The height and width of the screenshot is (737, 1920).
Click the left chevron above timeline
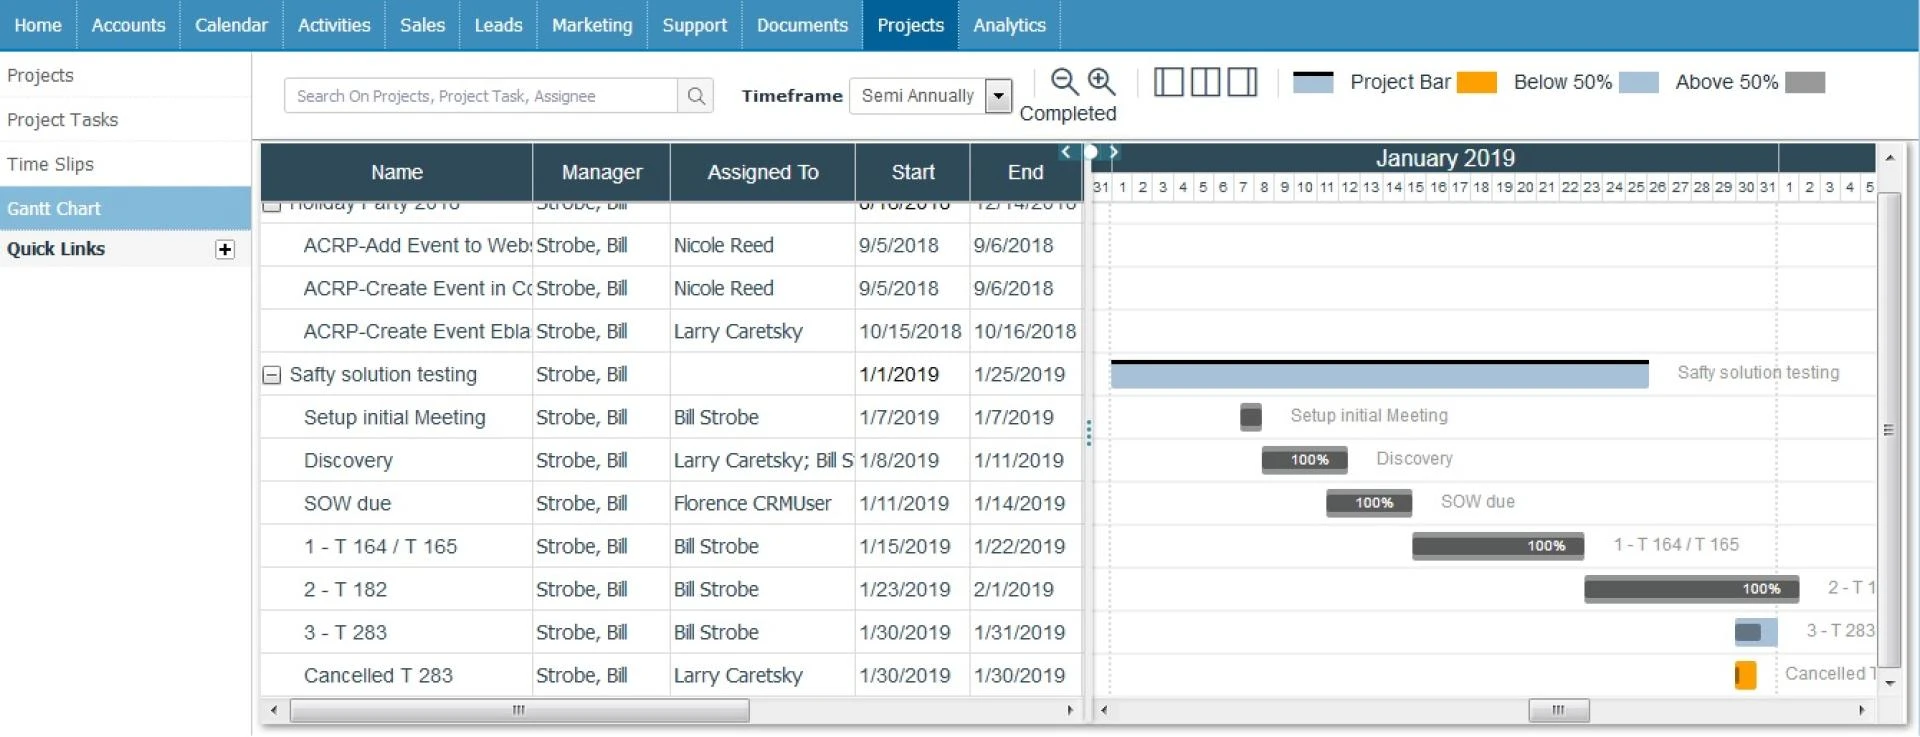1066,152
